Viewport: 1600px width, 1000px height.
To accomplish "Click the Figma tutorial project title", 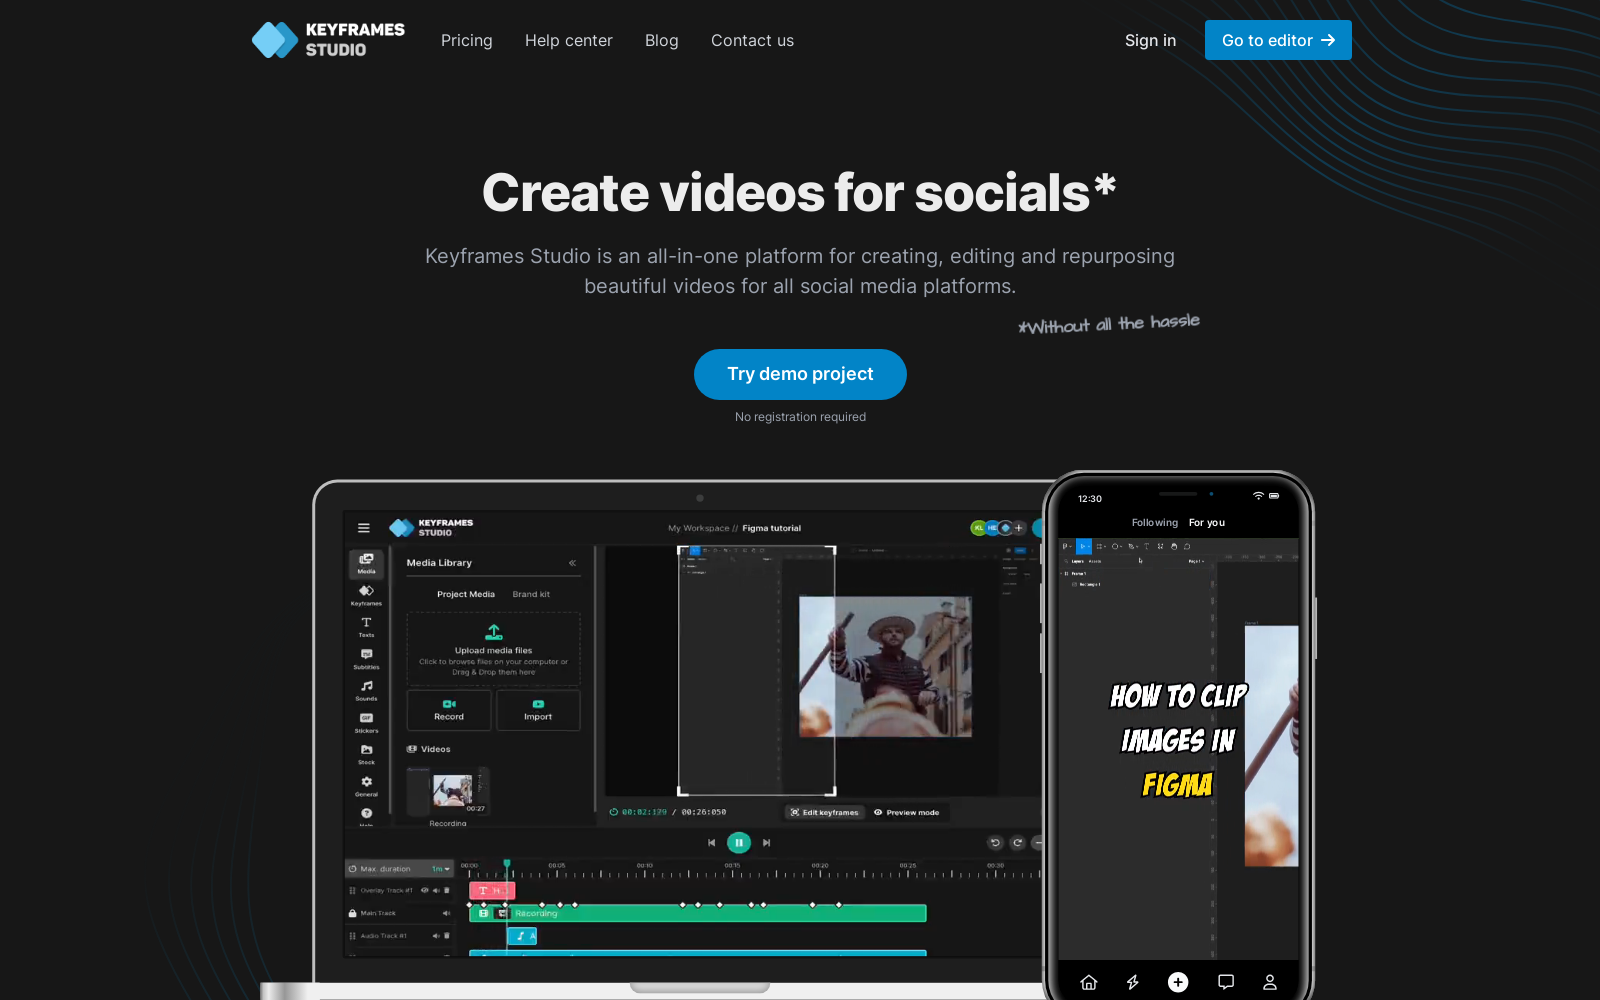I will [x=771, y=528].
